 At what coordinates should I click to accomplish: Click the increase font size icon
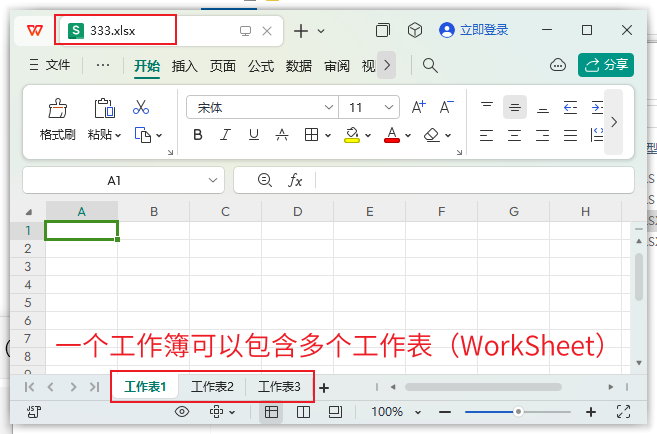click(x=418, y=106)
